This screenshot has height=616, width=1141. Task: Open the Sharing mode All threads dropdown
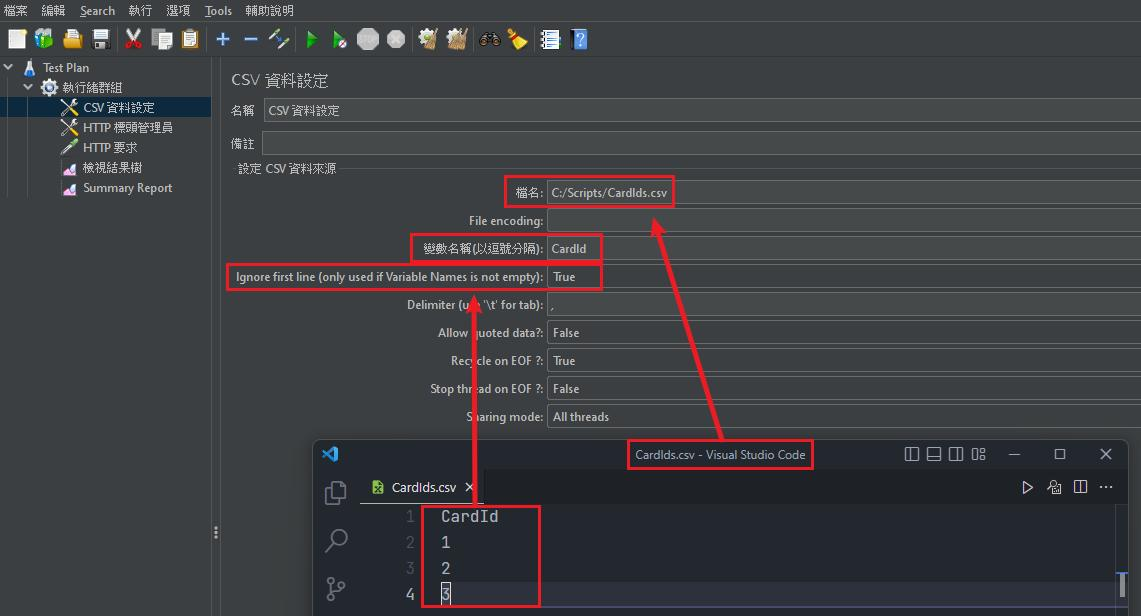pos(843,417)
